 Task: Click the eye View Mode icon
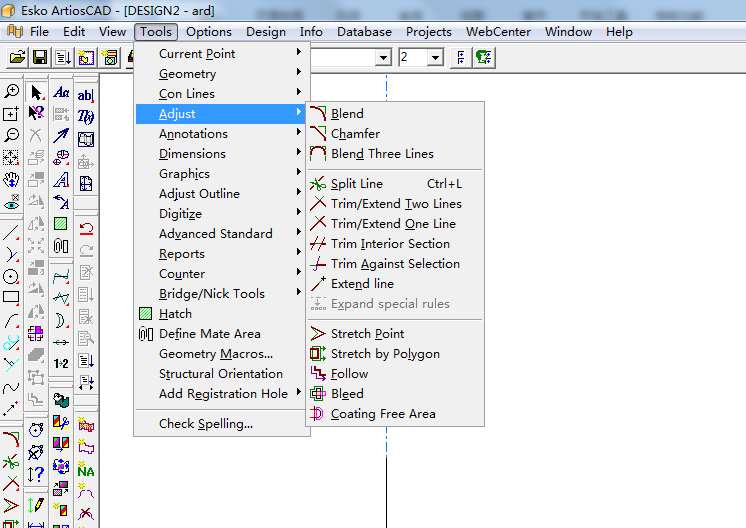tap(12, 203)
